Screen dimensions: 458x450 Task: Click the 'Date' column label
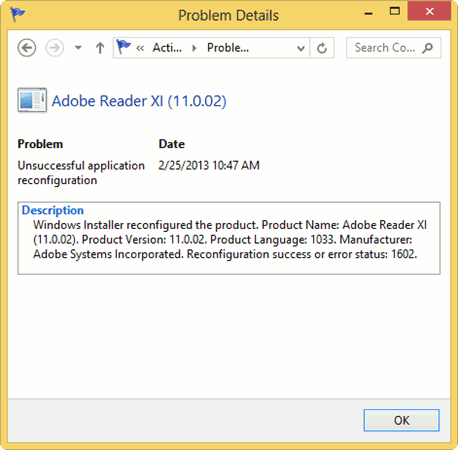(x=172, y=144)
